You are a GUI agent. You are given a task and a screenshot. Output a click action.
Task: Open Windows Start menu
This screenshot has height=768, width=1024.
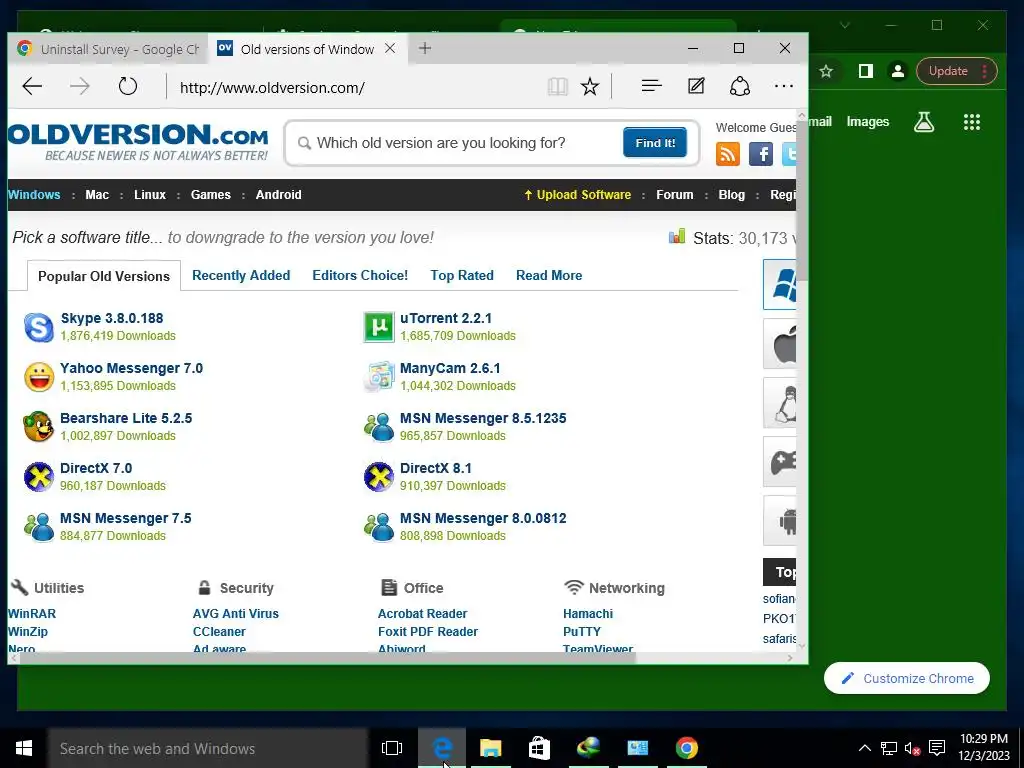(x=24, y=748)
